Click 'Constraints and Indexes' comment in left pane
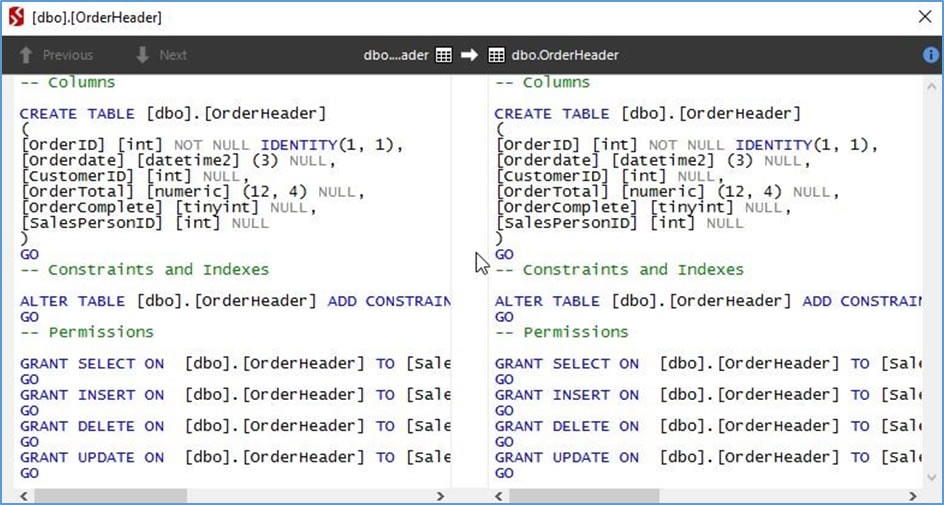 (x=144, y=270)
